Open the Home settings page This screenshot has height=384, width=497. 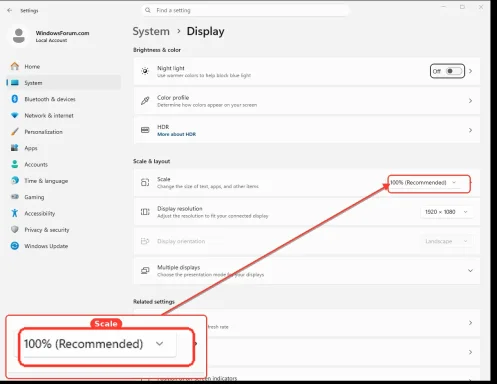pos(63,66)
